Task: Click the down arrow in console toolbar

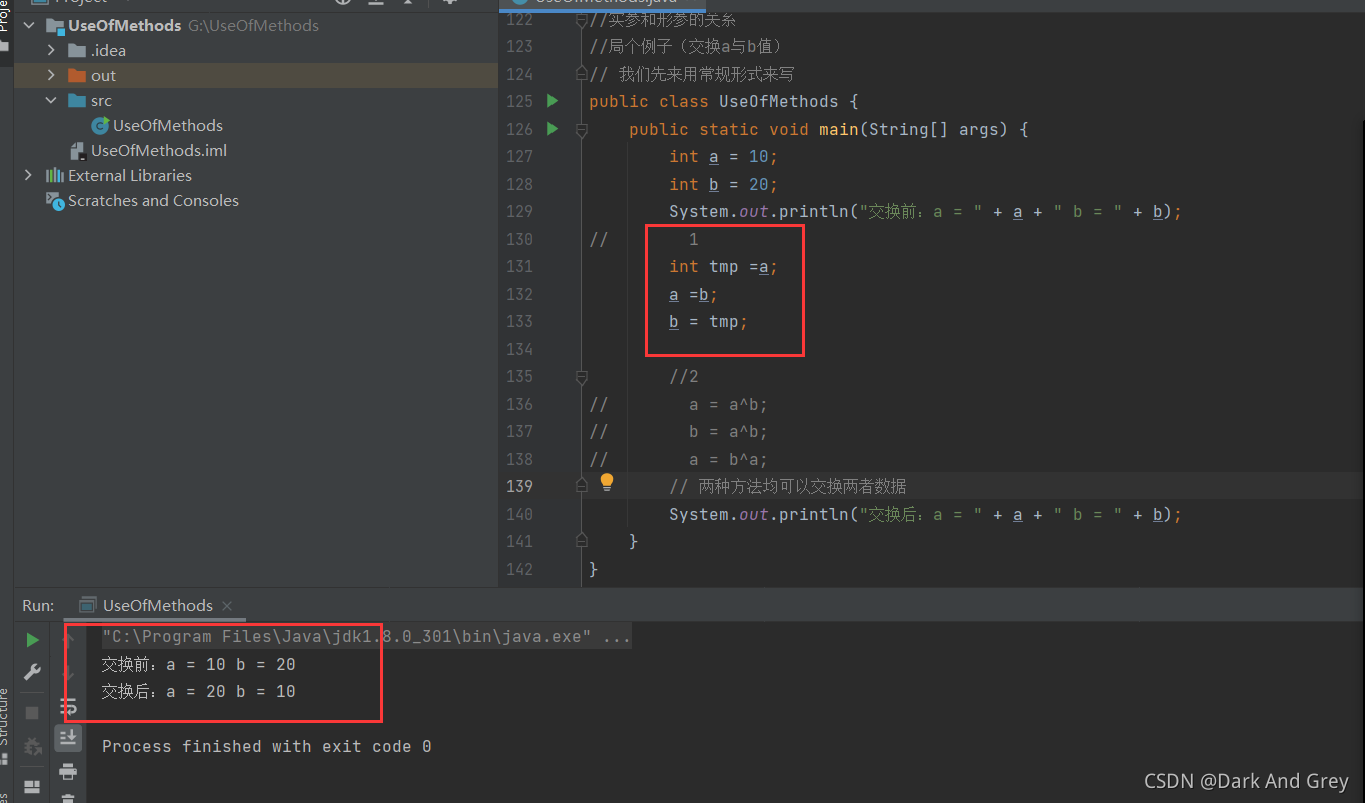Action: (68, 672)
